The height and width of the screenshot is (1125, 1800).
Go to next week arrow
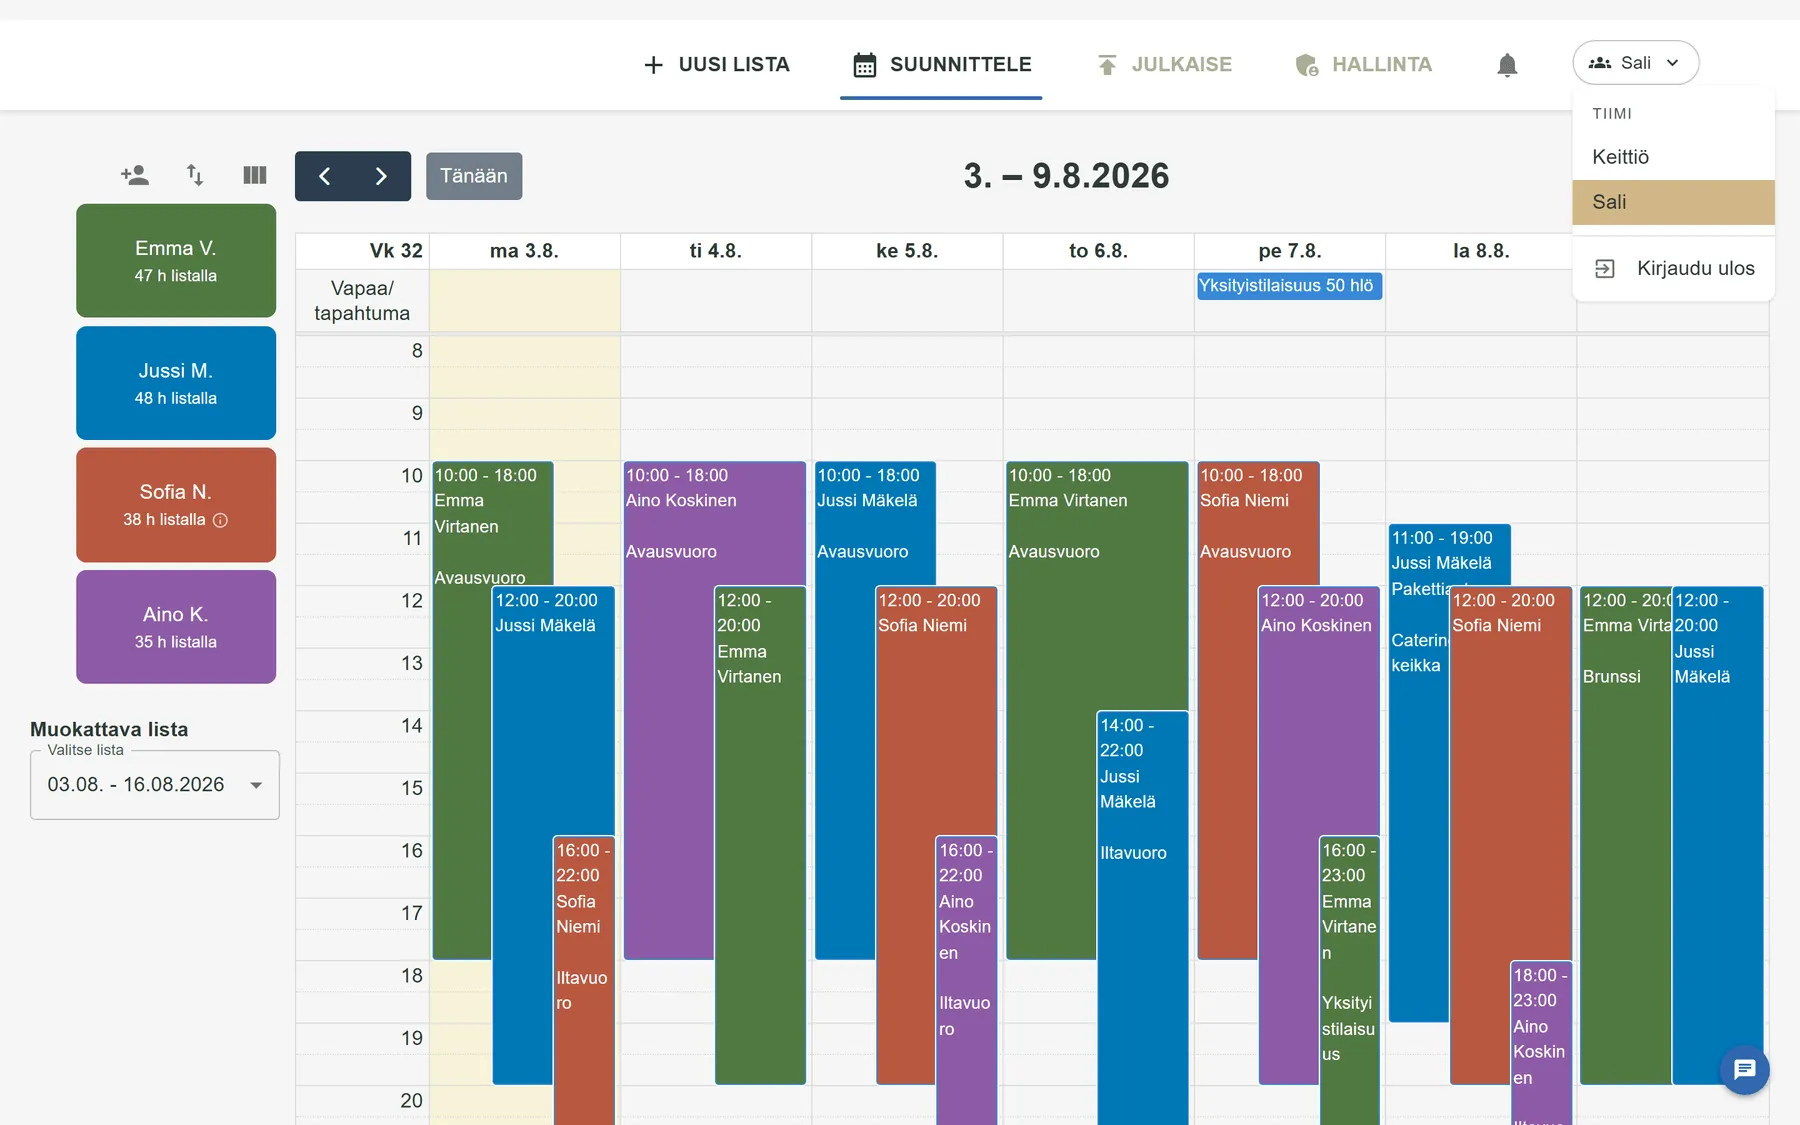[381, 176]
